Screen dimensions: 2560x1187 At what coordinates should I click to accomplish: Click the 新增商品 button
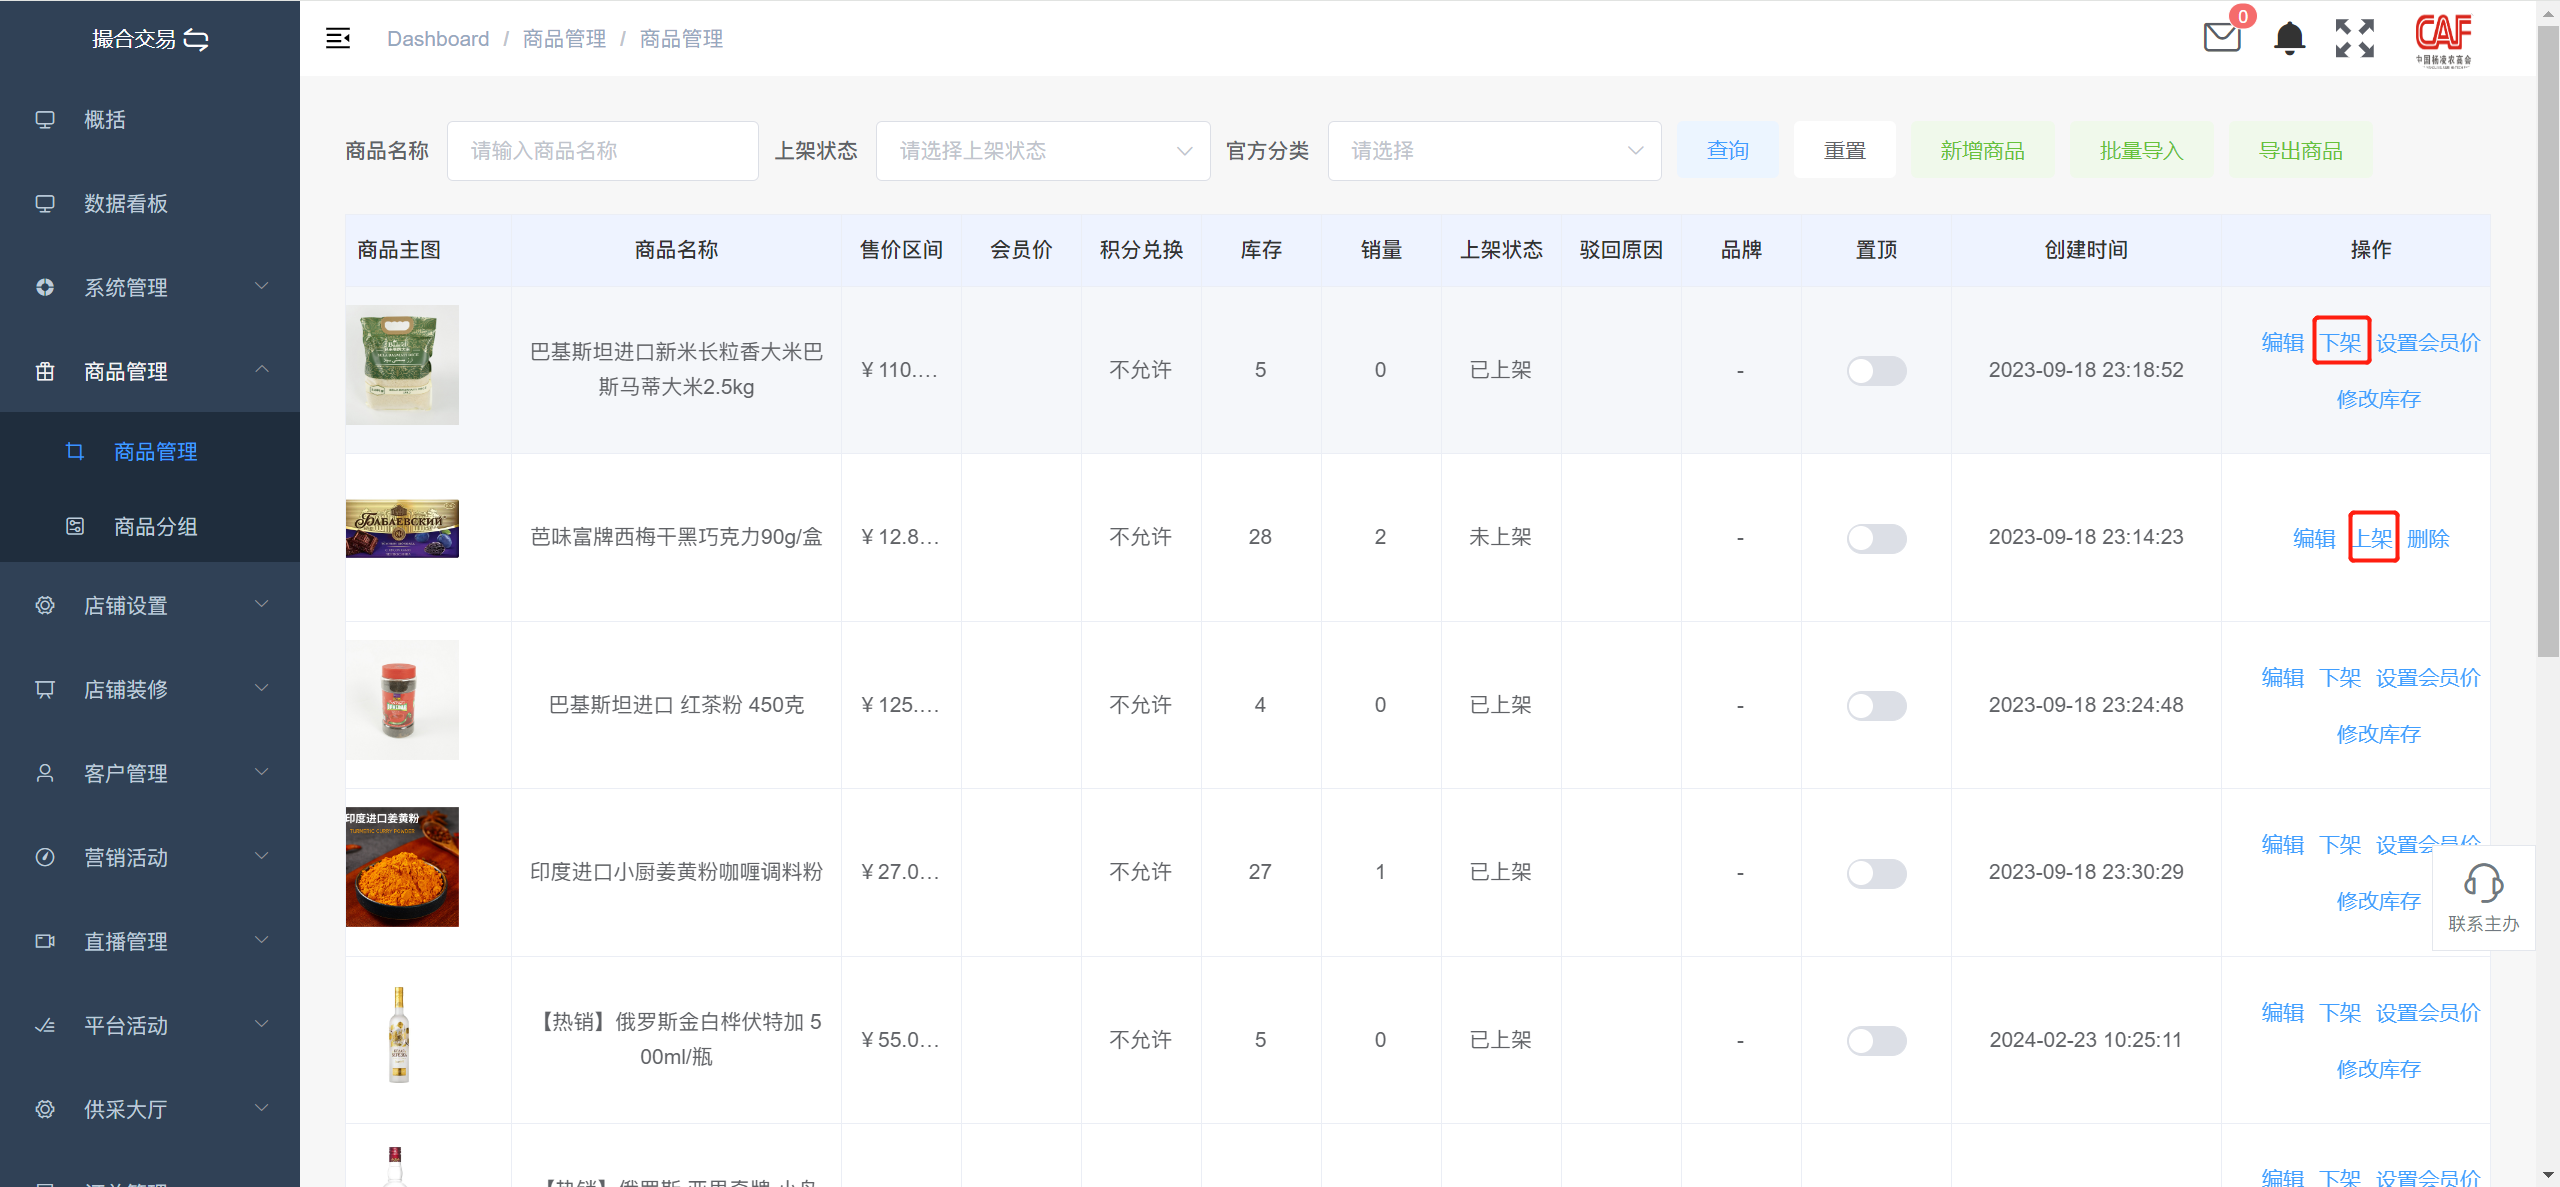click(1982, 151)
